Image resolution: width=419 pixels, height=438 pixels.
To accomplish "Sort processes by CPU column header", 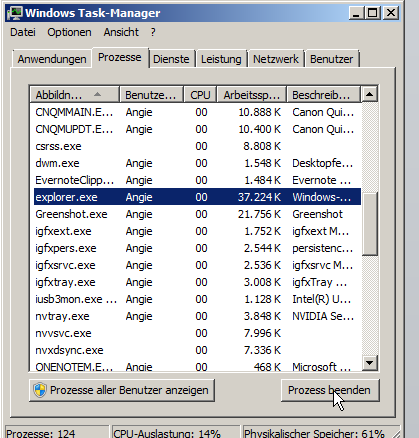I will coord(200,95).
